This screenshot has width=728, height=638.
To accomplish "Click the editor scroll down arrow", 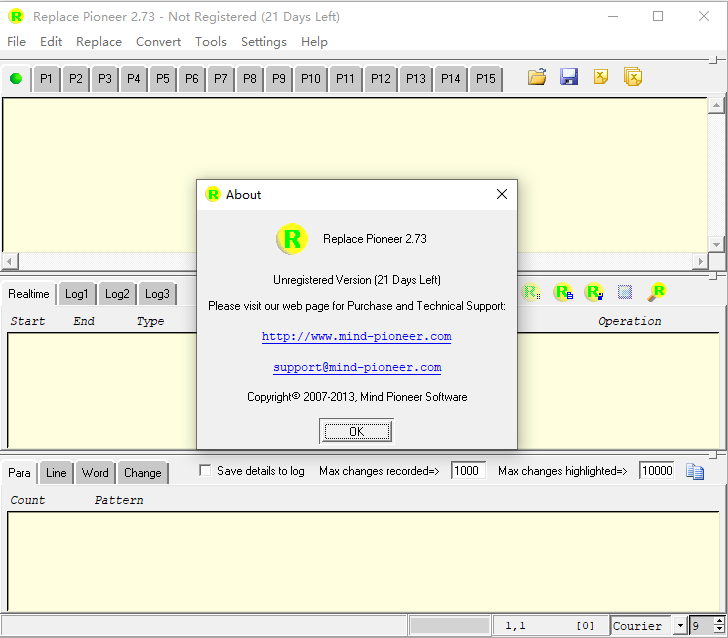I will coord(716,244).
